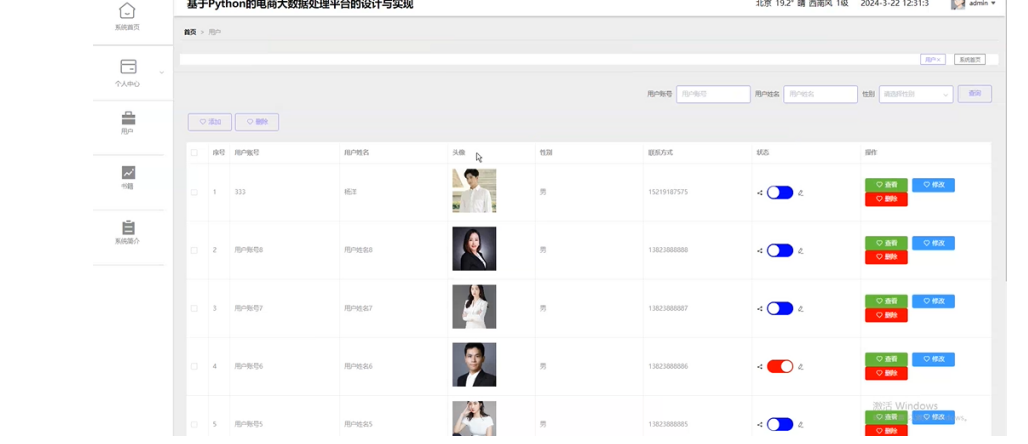This screenshot has width=1028, height=444.
Task: Focus the 用户账号 search input field
Action: [713, 94]
